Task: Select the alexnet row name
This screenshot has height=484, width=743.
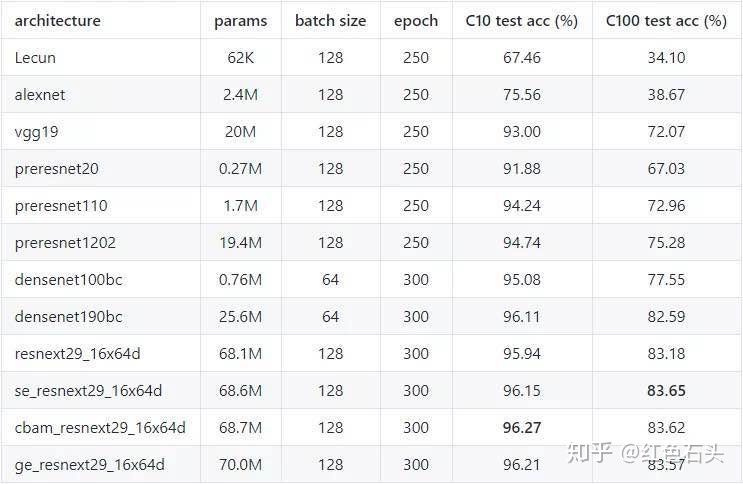Action: click(41, 95)
